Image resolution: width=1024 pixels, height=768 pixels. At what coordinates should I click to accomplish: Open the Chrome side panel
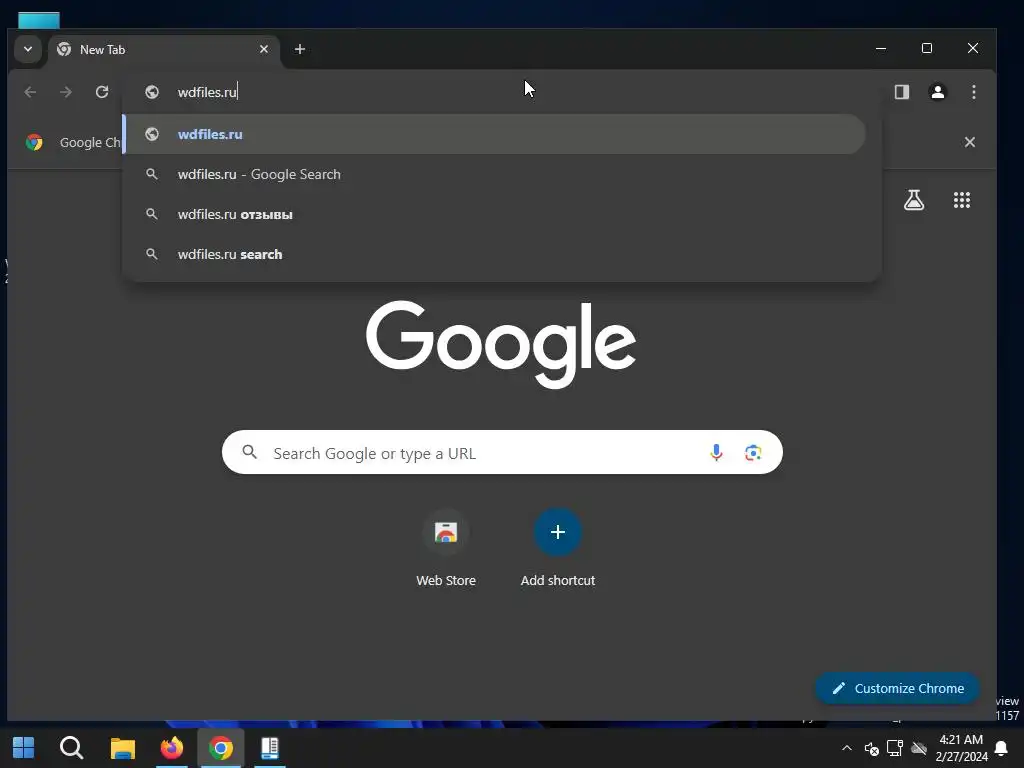click(x=902, y=92)
